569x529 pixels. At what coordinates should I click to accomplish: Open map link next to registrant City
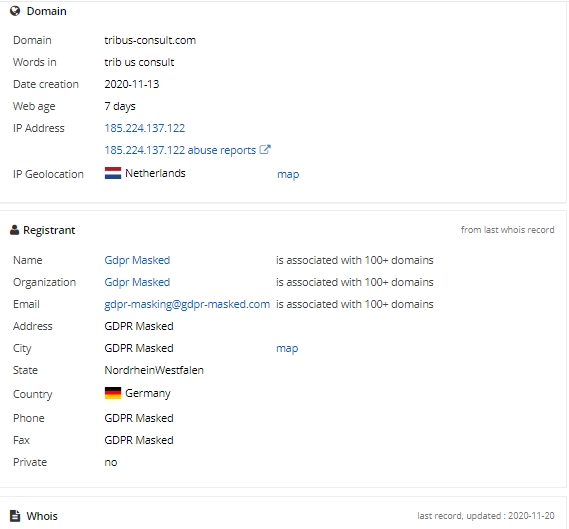pyautogui.click(x=287, y=348)
